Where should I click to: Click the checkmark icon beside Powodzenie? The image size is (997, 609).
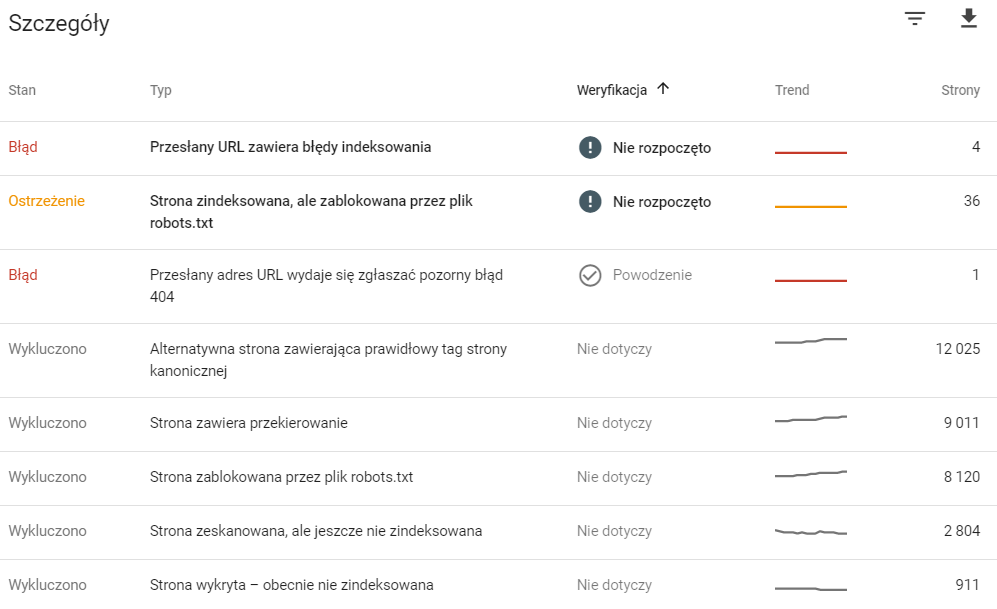[590, 276]
